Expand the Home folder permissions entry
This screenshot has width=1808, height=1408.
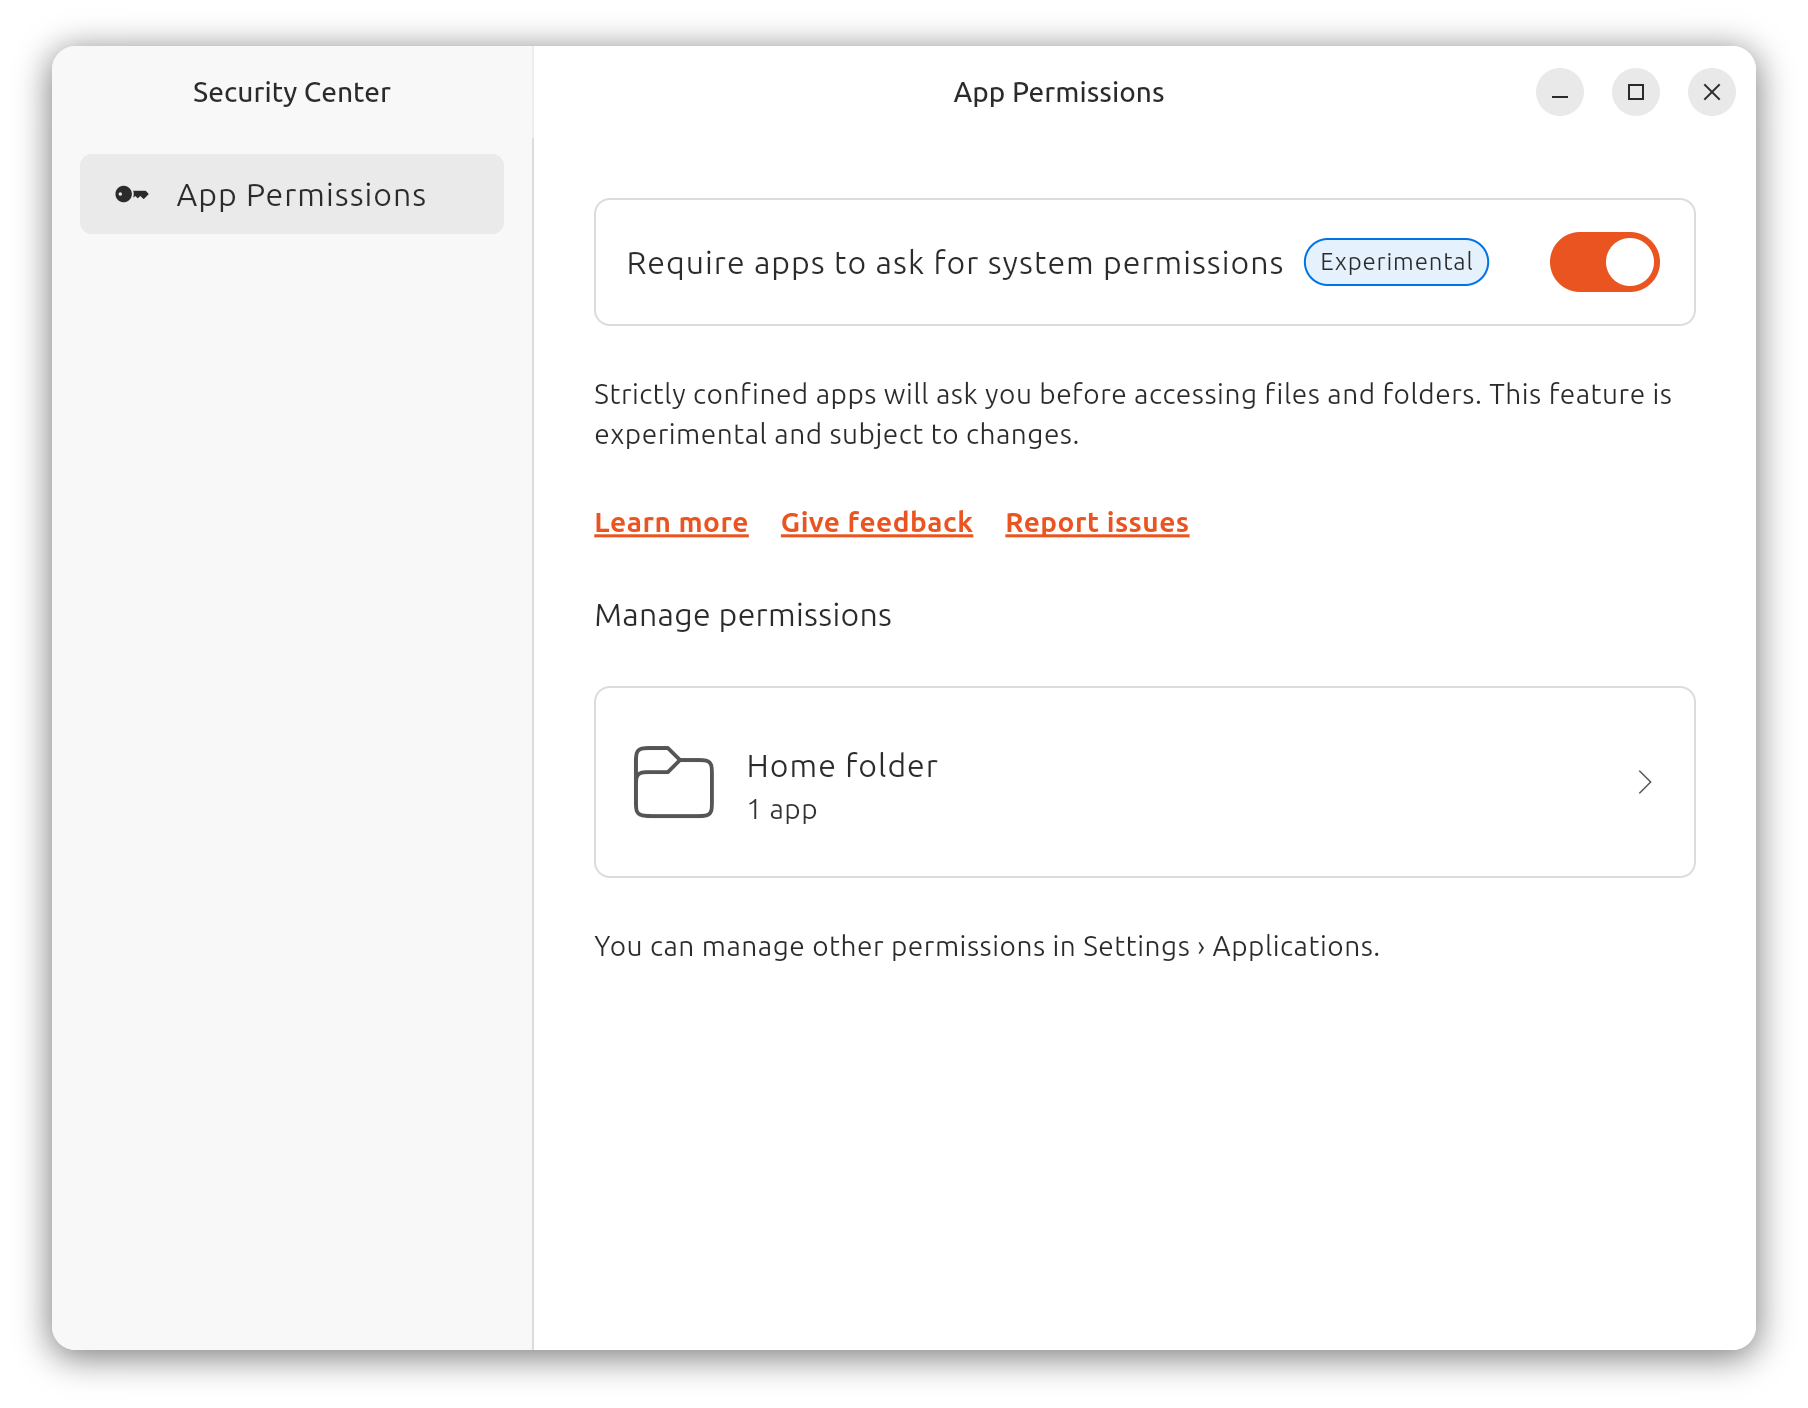click(x=1144, y=783)
